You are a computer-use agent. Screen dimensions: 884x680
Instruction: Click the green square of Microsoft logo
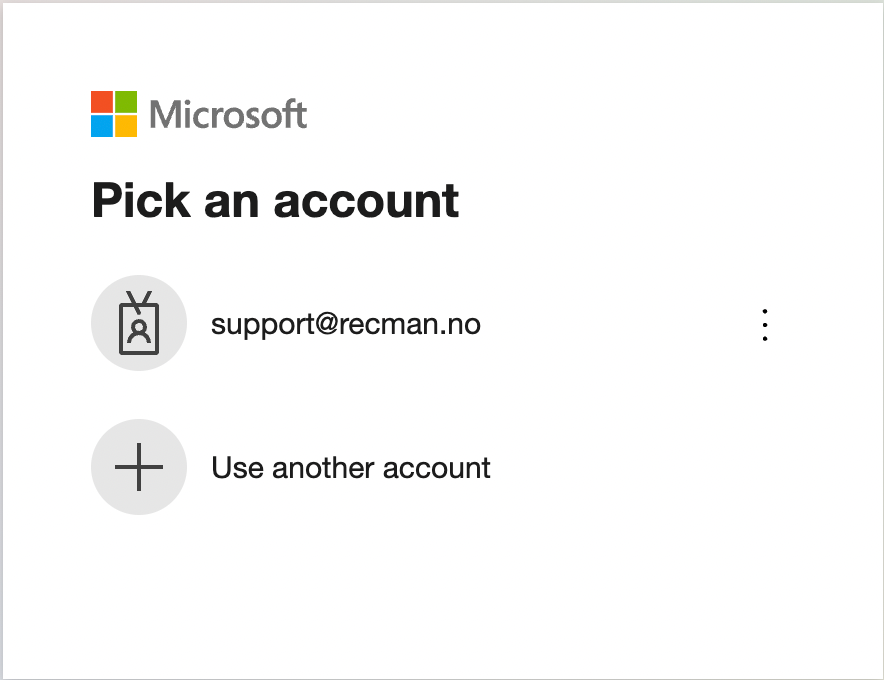coord(126,102)
